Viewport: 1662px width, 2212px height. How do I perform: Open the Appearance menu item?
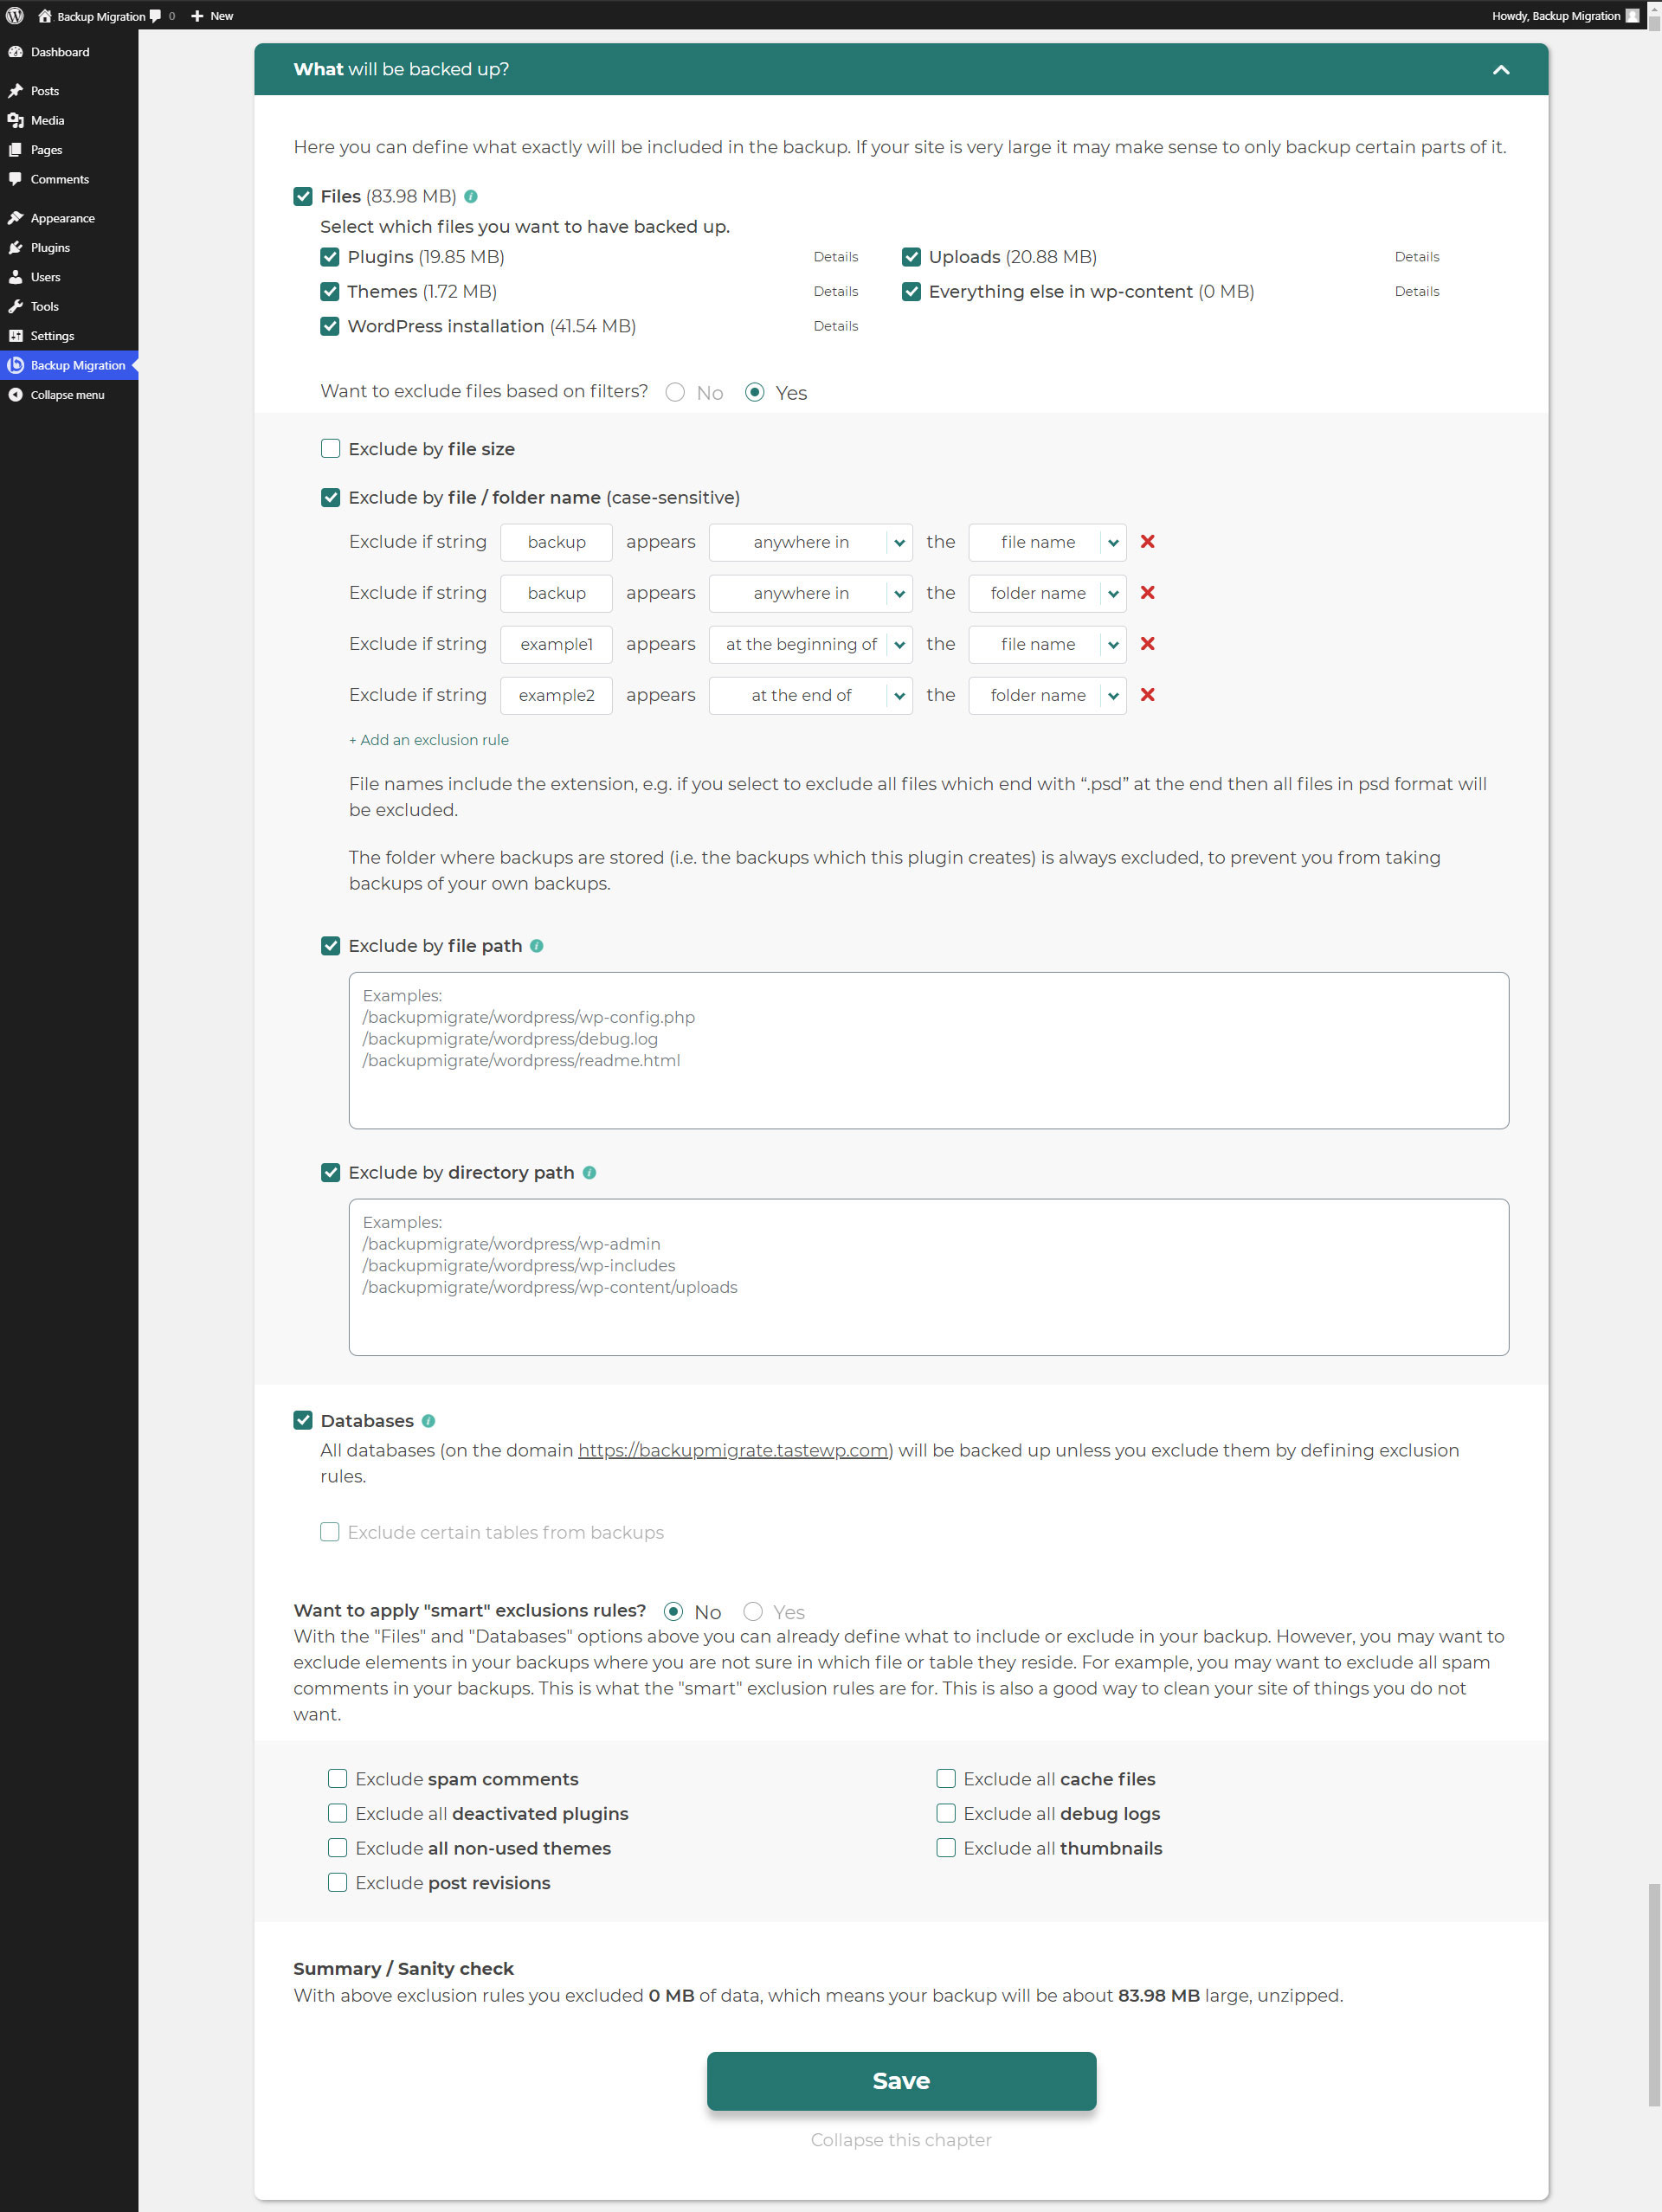61,216
